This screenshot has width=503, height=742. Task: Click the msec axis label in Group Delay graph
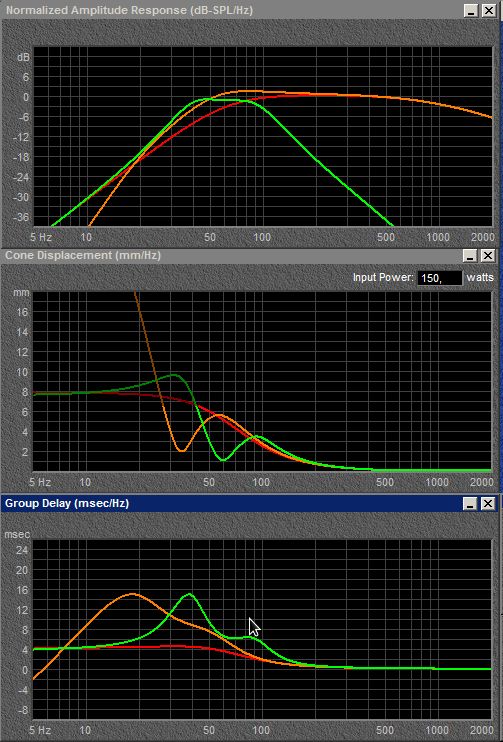17,535
